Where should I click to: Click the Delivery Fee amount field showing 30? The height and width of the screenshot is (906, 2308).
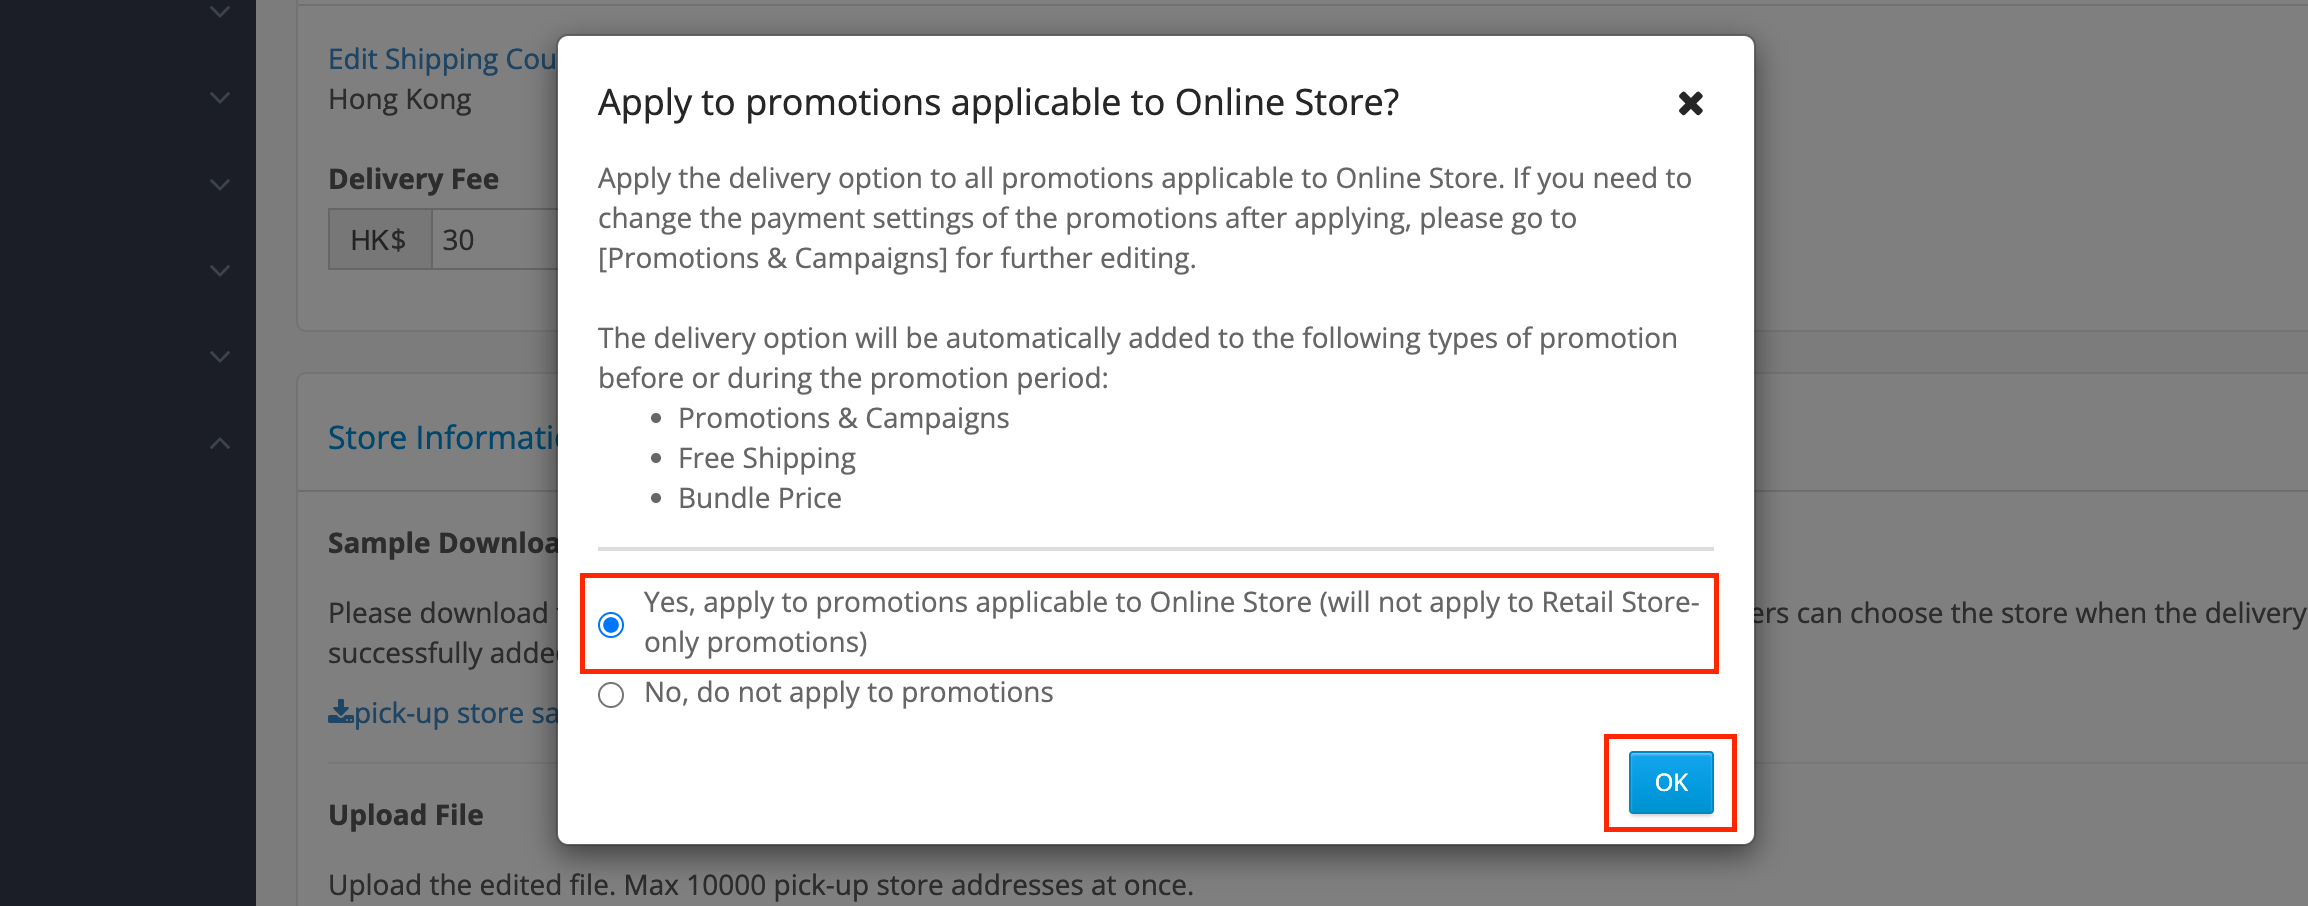pyautogui.click(x=495, y=240)
